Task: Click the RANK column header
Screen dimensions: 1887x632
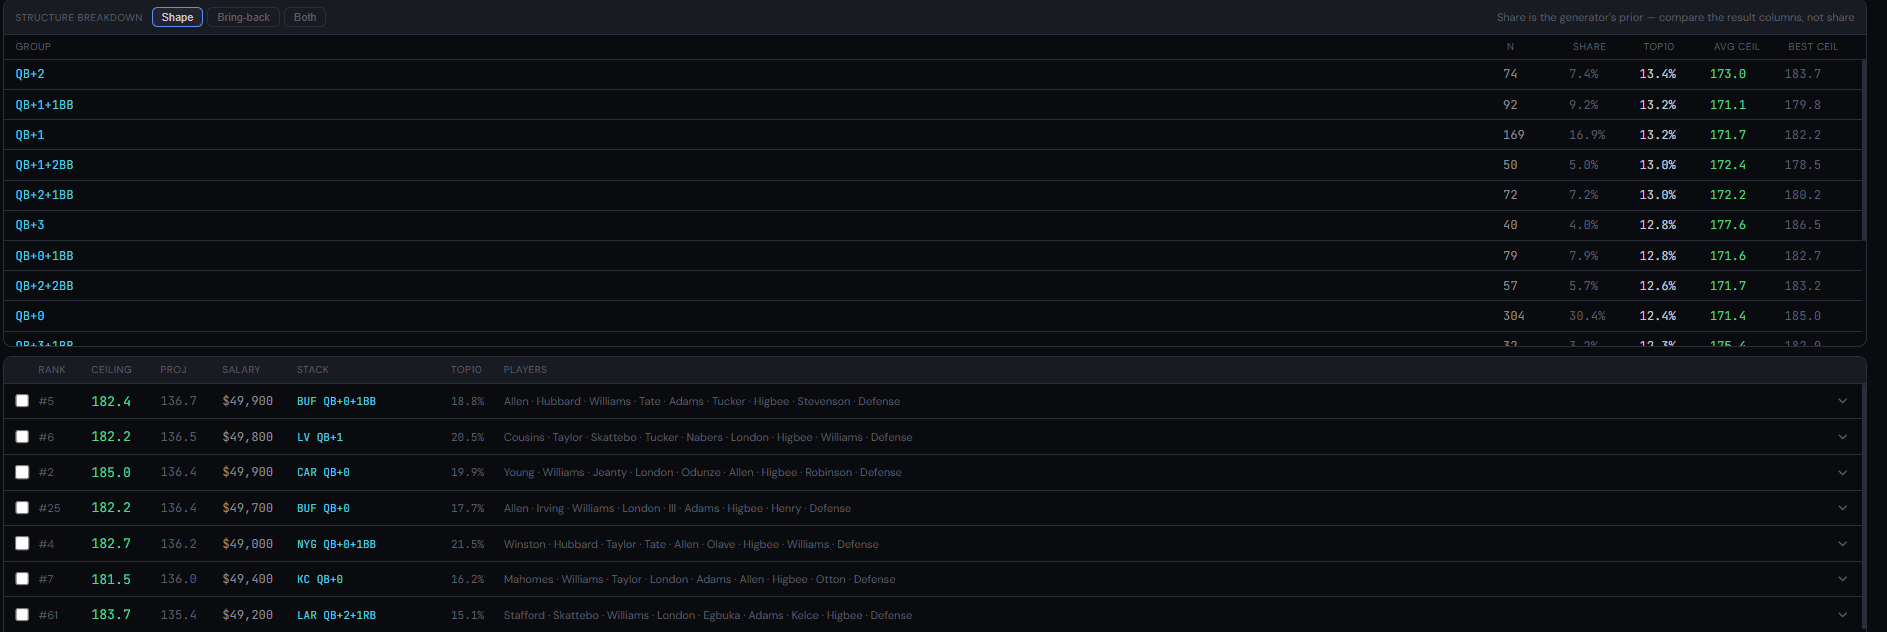Action: (x=52, y=370)
